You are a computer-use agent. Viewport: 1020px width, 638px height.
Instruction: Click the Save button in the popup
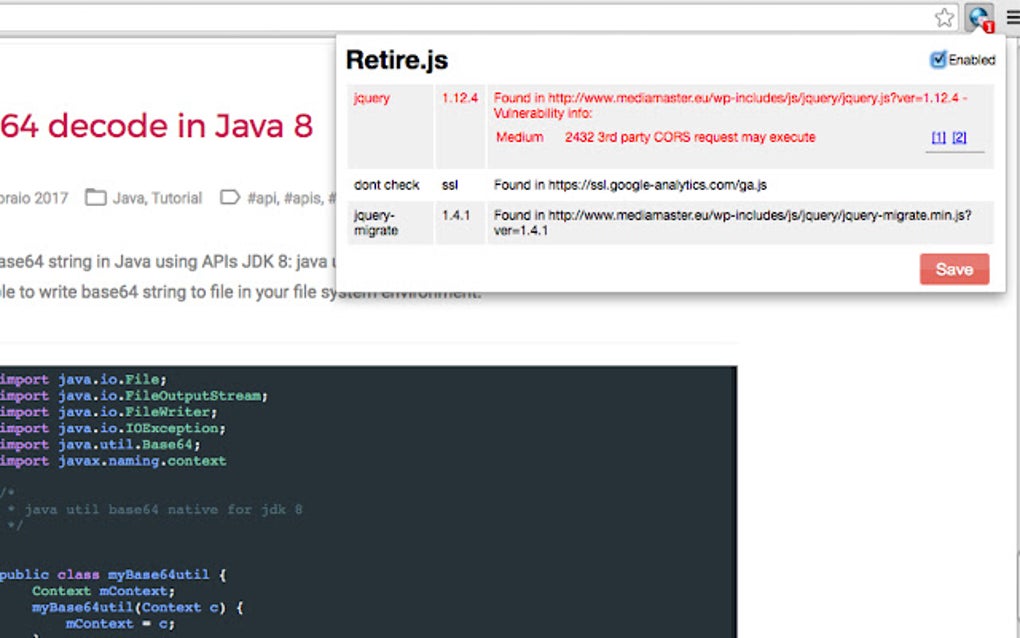click(953, 269)
